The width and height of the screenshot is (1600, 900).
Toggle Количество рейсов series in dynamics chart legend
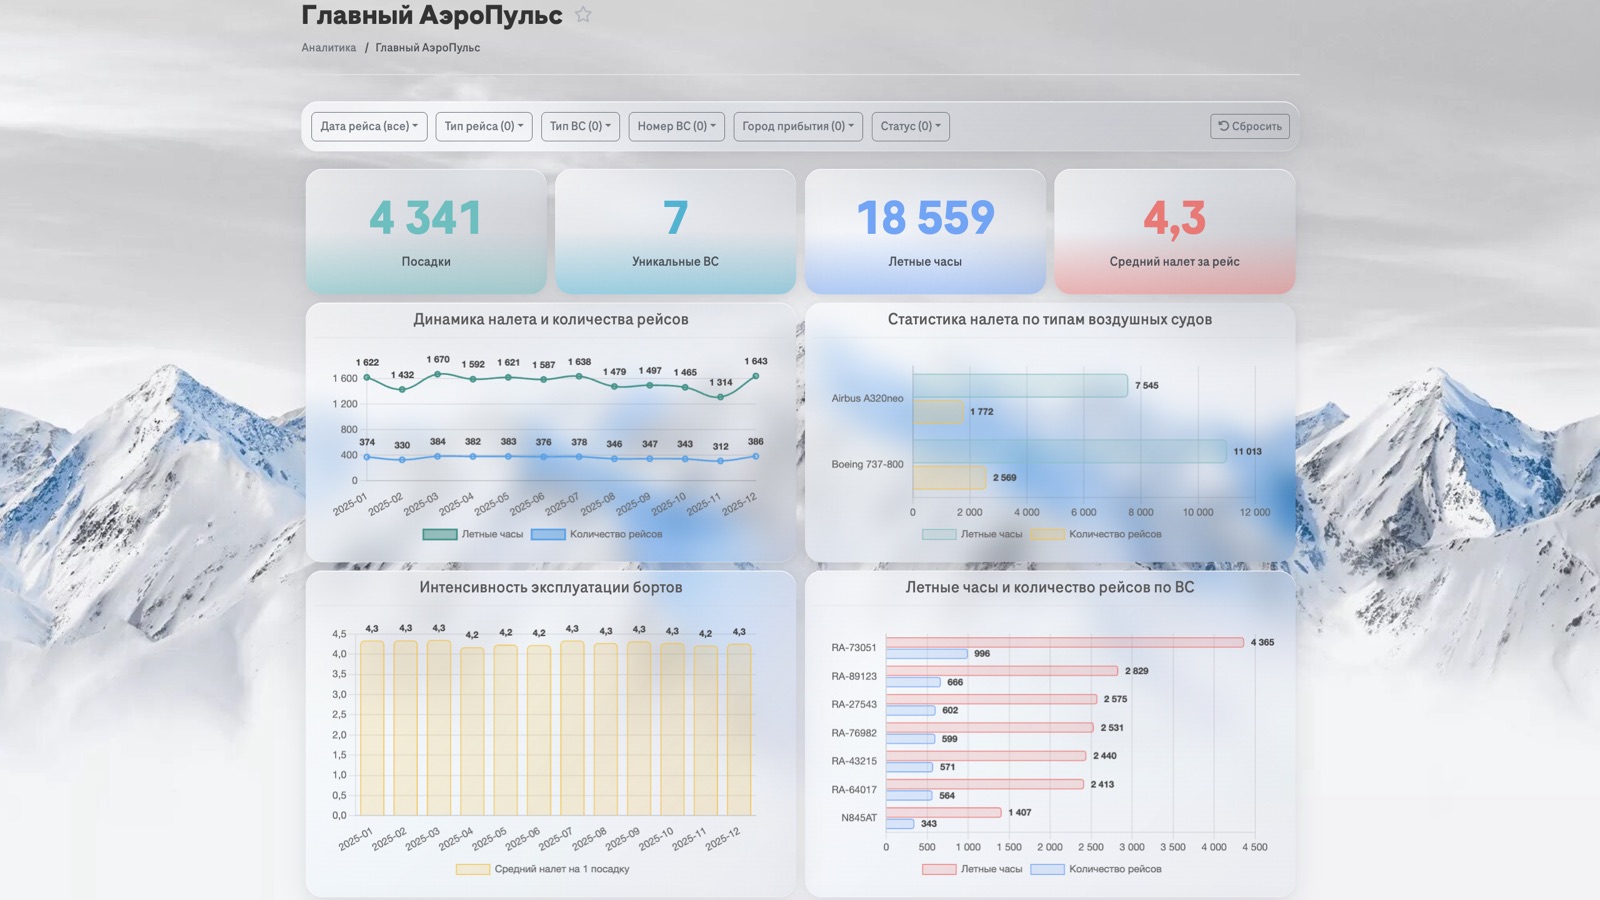[597, 534]
